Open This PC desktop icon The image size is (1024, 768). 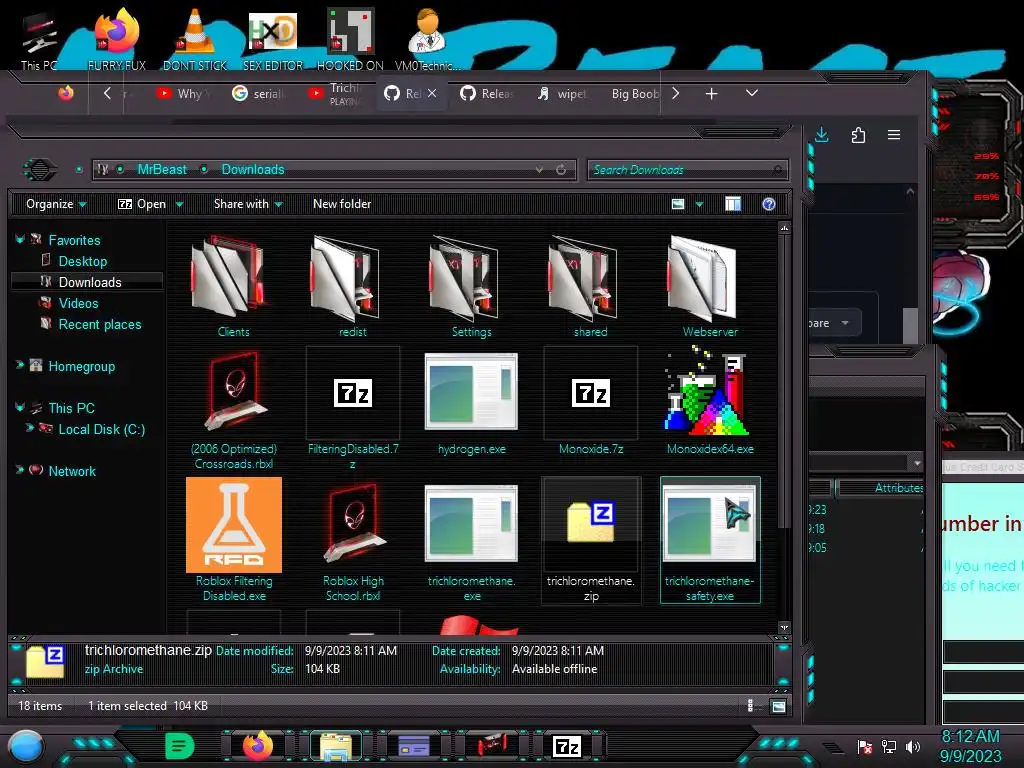click(x=39, y=40)
